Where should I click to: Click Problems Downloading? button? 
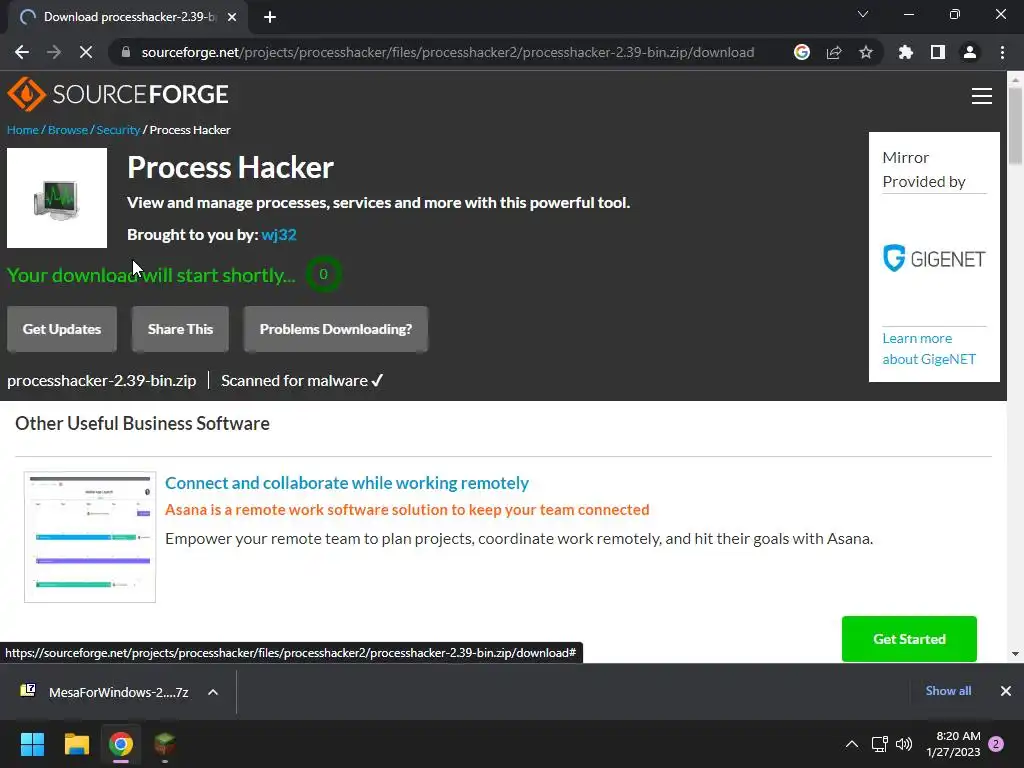336,329
